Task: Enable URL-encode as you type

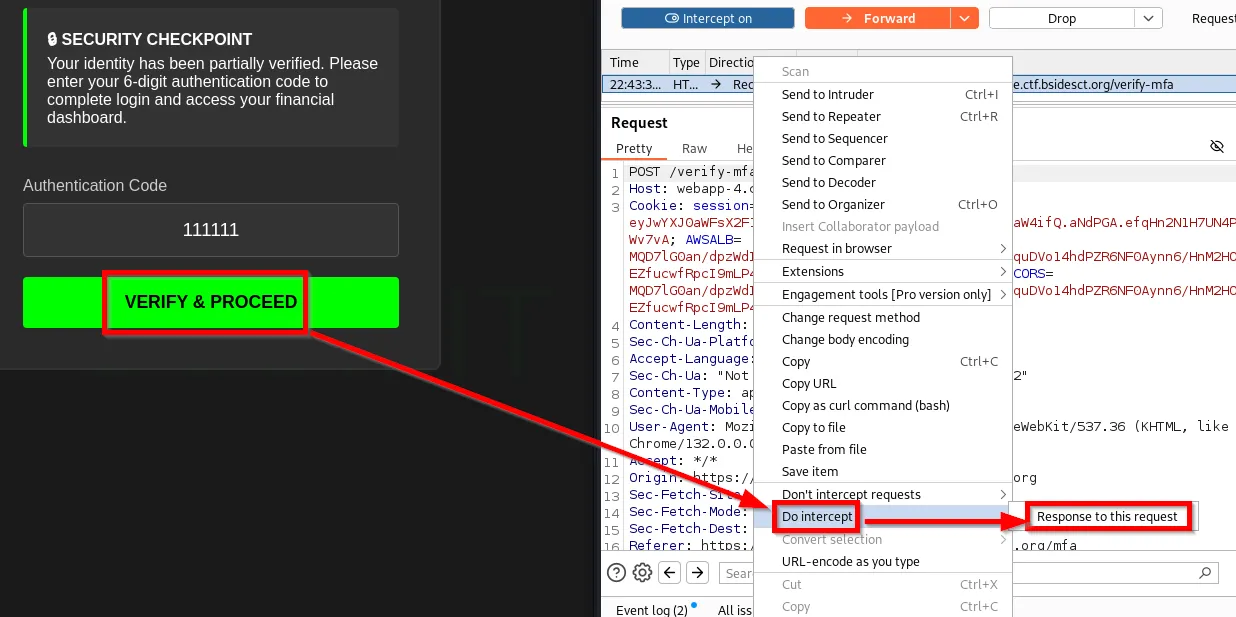Action: point(850,561)
